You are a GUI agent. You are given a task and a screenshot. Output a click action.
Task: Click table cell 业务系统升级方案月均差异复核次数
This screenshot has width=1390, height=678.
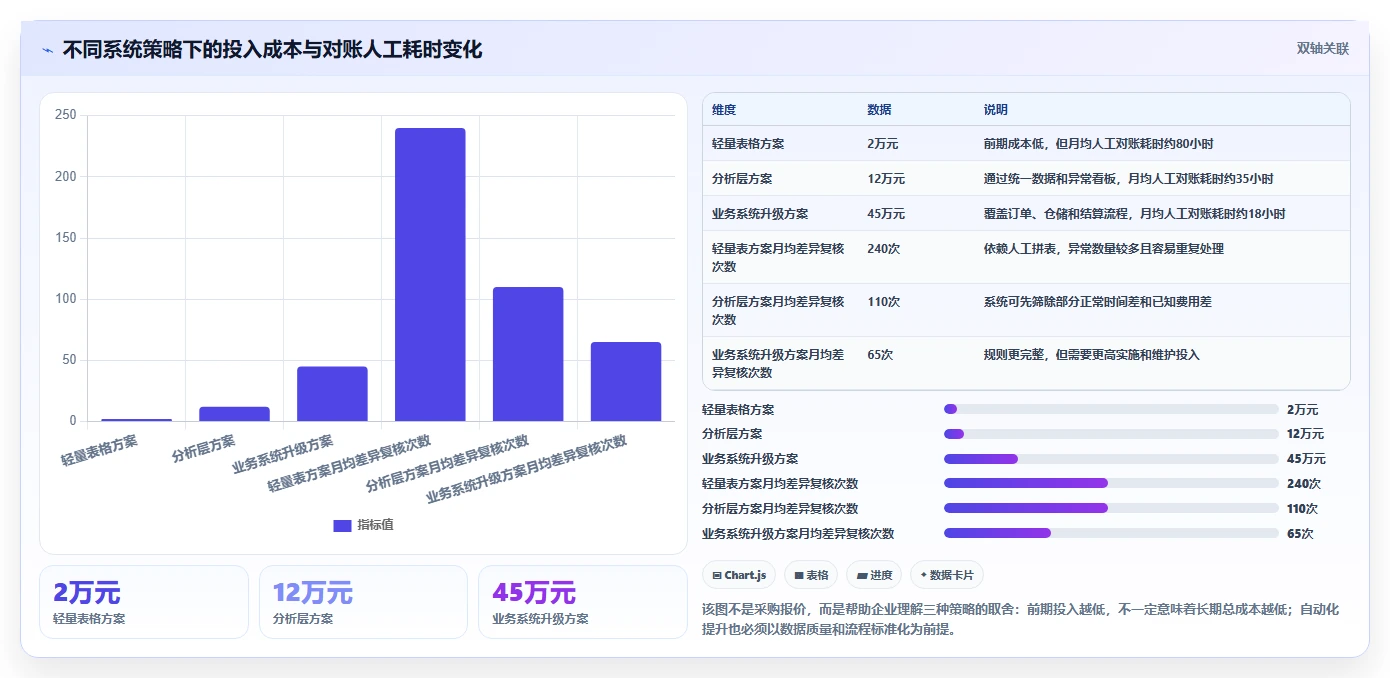coord(778,363)
